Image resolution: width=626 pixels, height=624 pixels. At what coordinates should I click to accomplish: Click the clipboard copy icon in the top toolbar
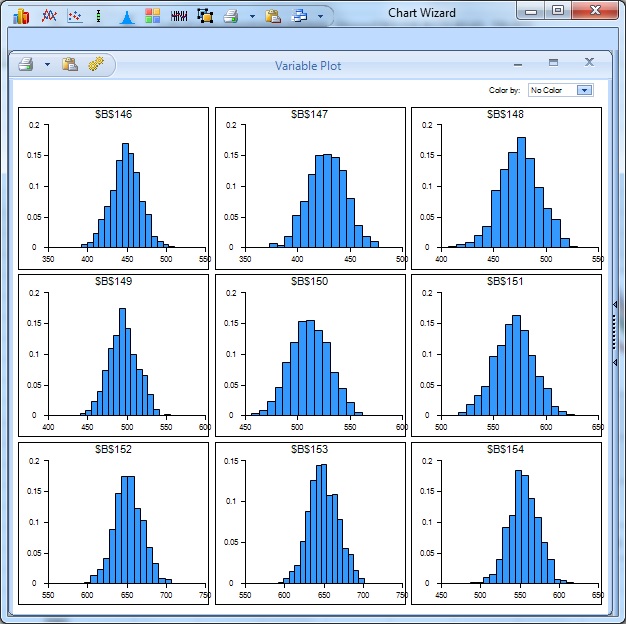coord(273,16)
